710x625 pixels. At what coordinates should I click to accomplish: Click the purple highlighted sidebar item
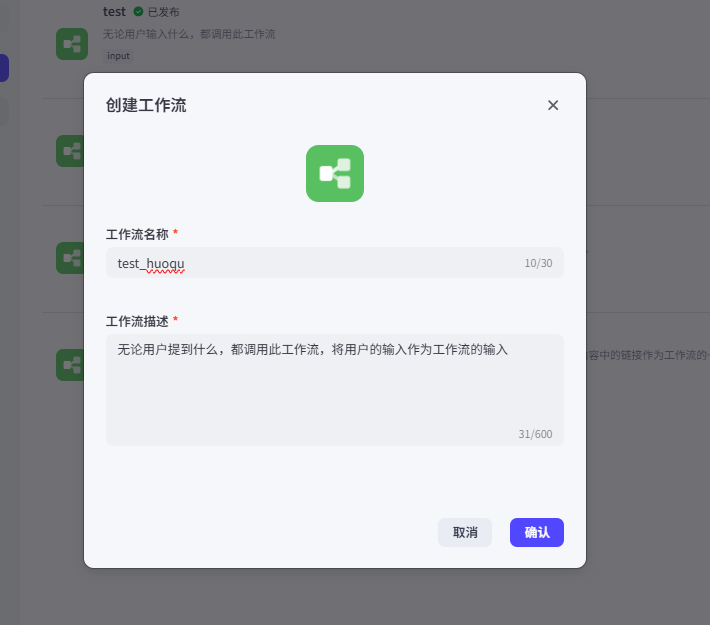pos(4,68)
